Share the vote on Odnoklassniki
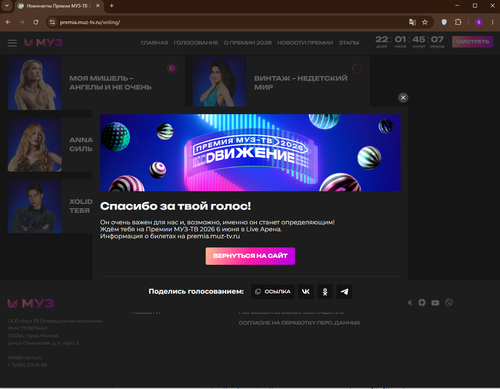 pyautogui.click(x=325, y=292)
